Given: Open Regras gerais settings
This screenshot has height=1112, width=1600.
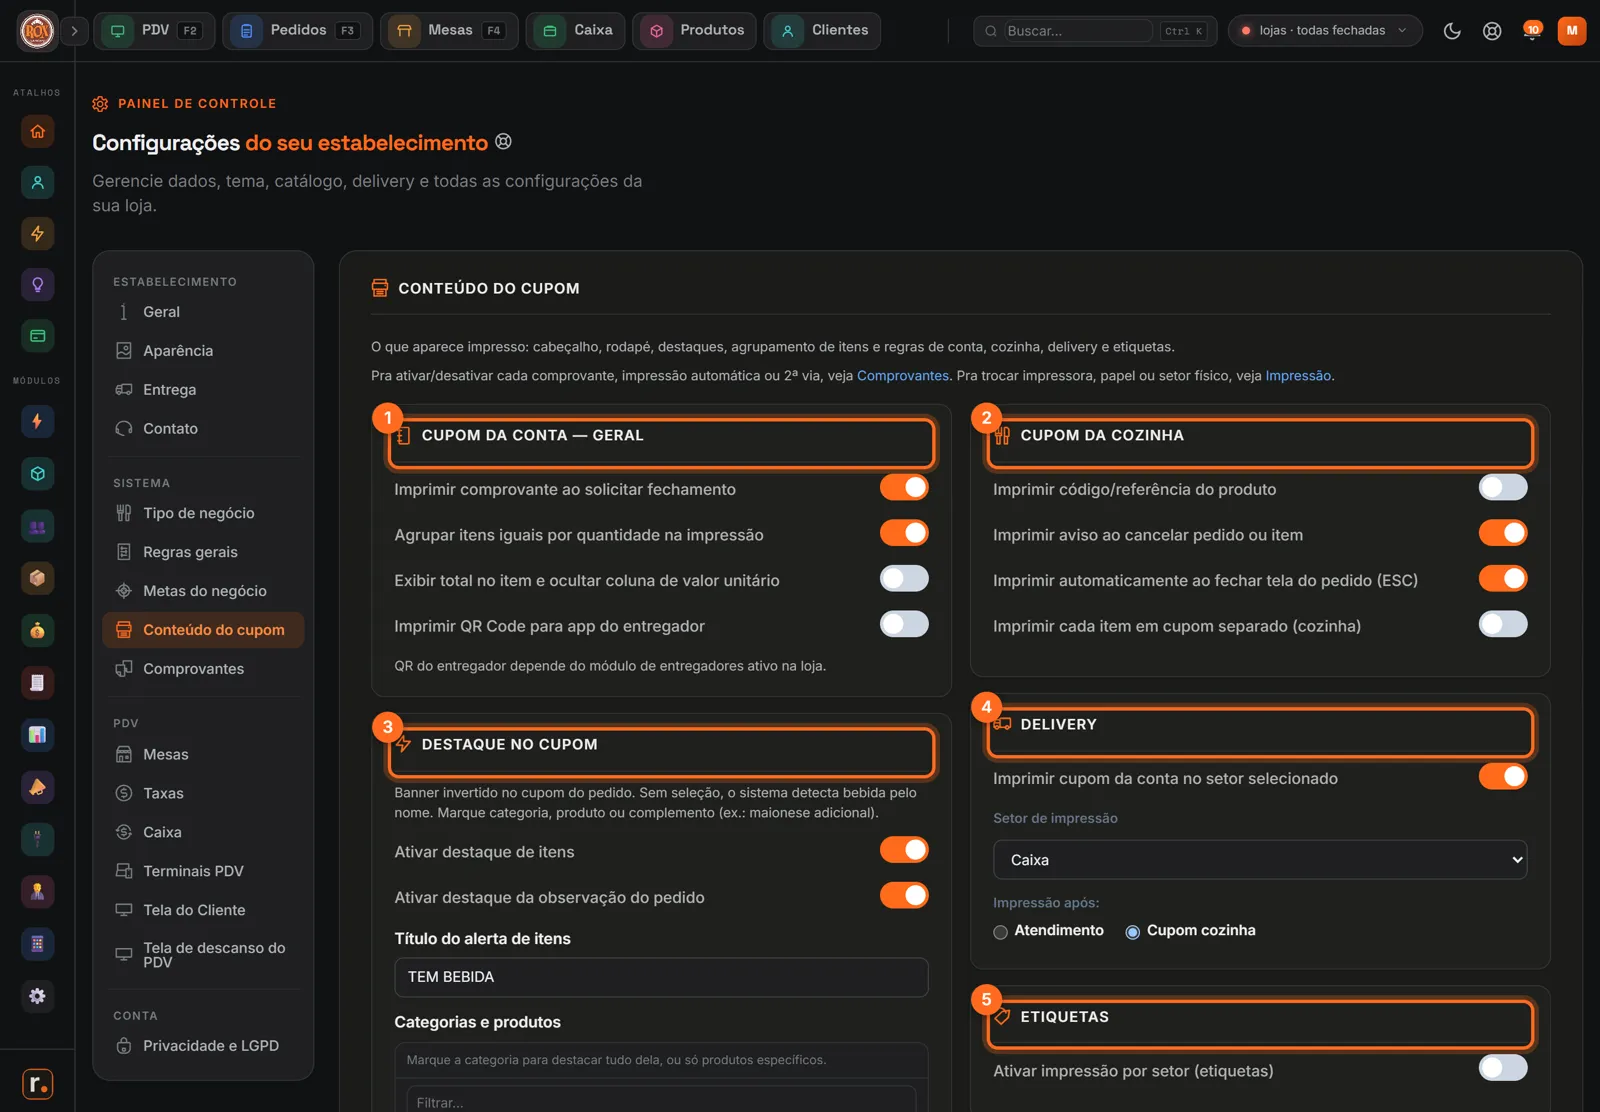Looking at the screenshot, I should click(x=203, y=552).
